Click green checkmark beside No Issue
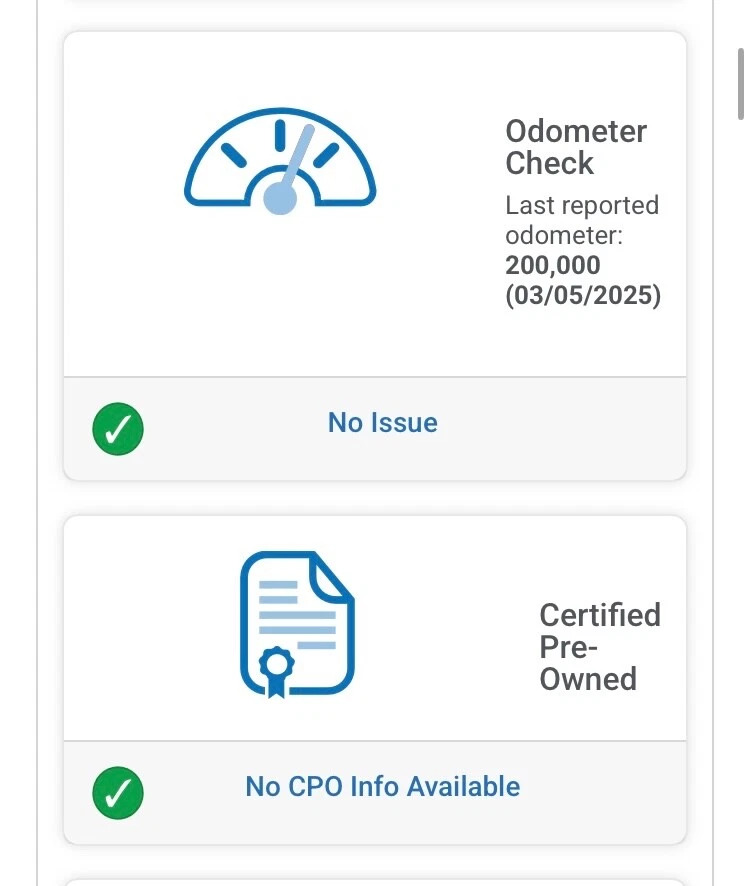The height and width of the screenshot is (886, 750). 118,428
